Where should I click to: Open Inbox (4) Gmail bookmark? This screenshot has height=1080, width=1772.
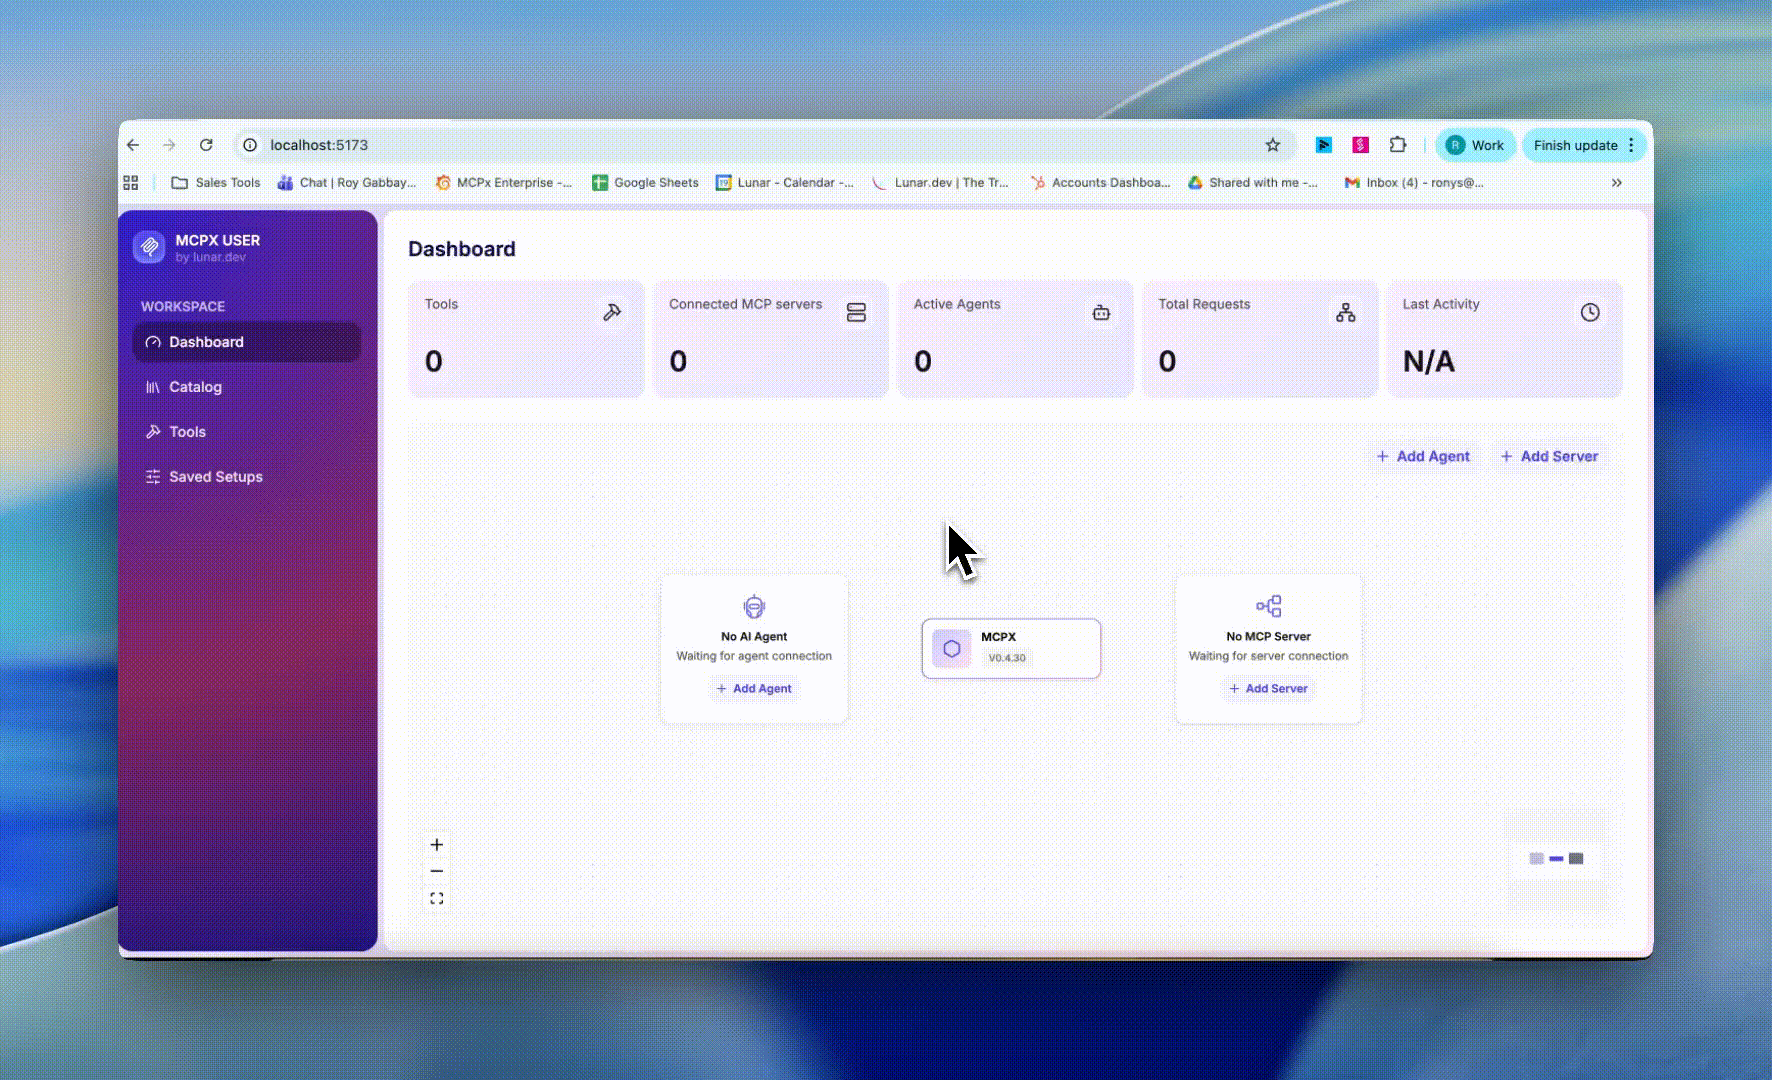1414,183
